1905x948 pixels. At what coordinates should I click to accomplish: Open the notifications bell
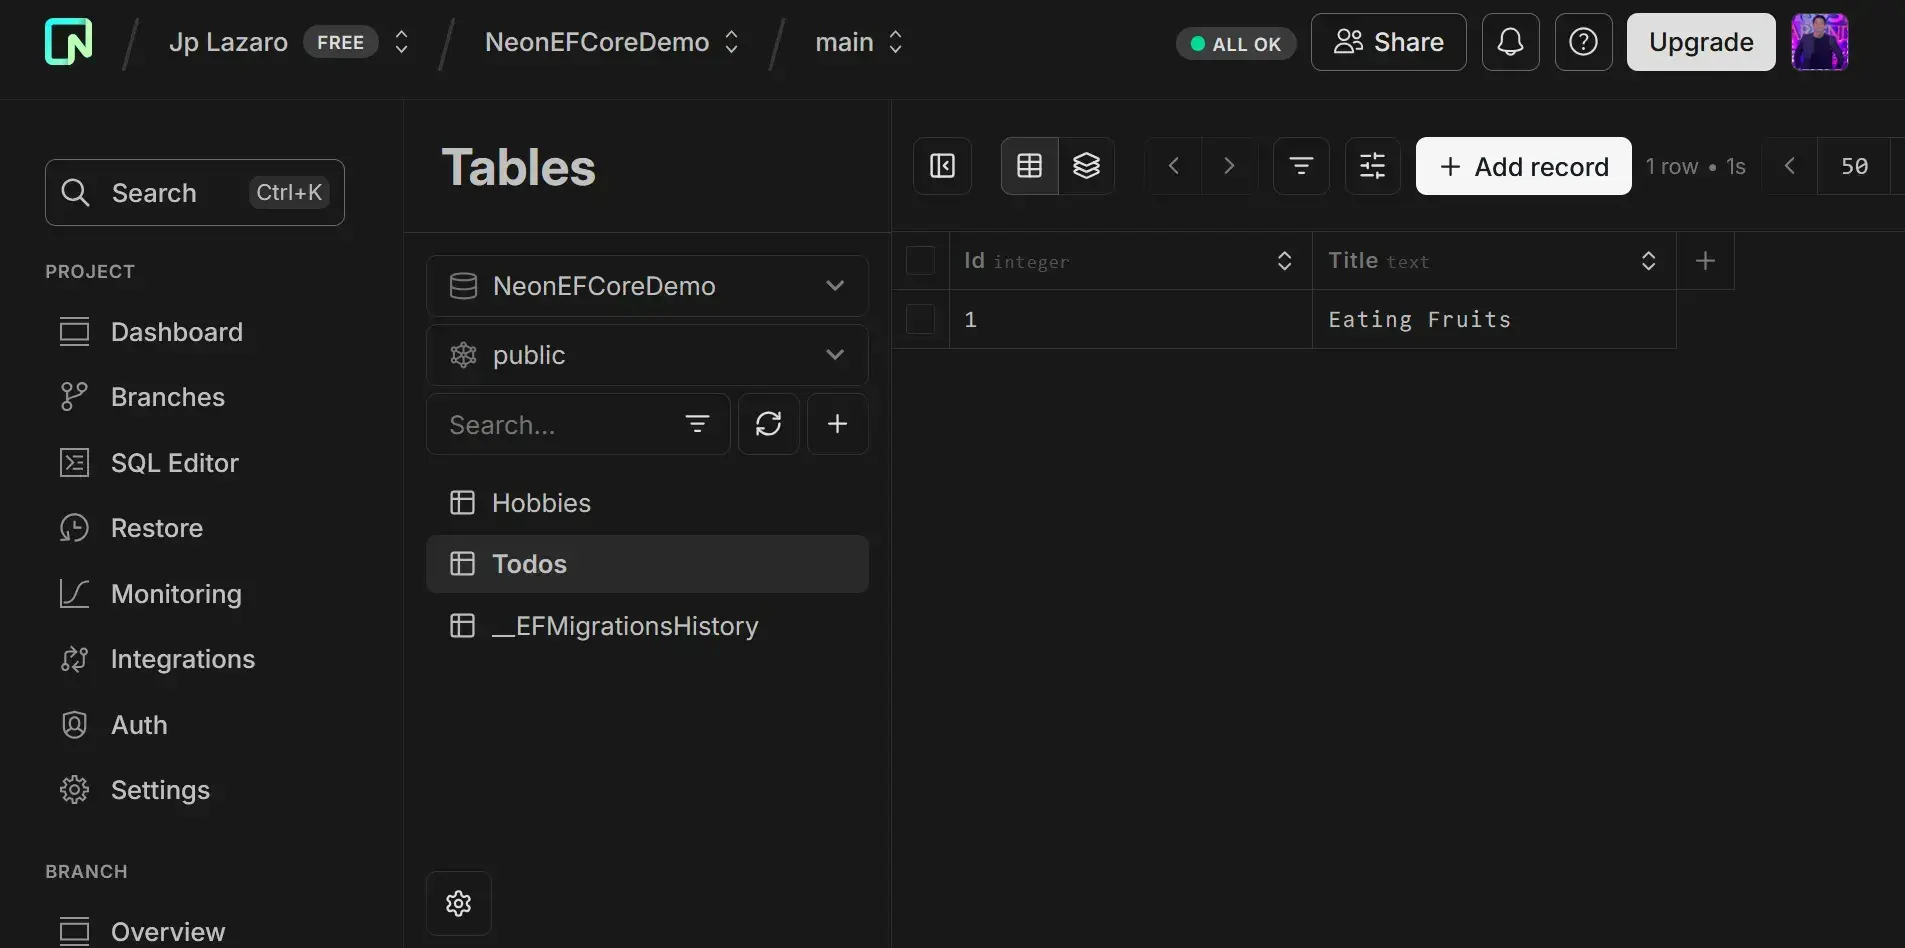click(x=1510, y=42)
